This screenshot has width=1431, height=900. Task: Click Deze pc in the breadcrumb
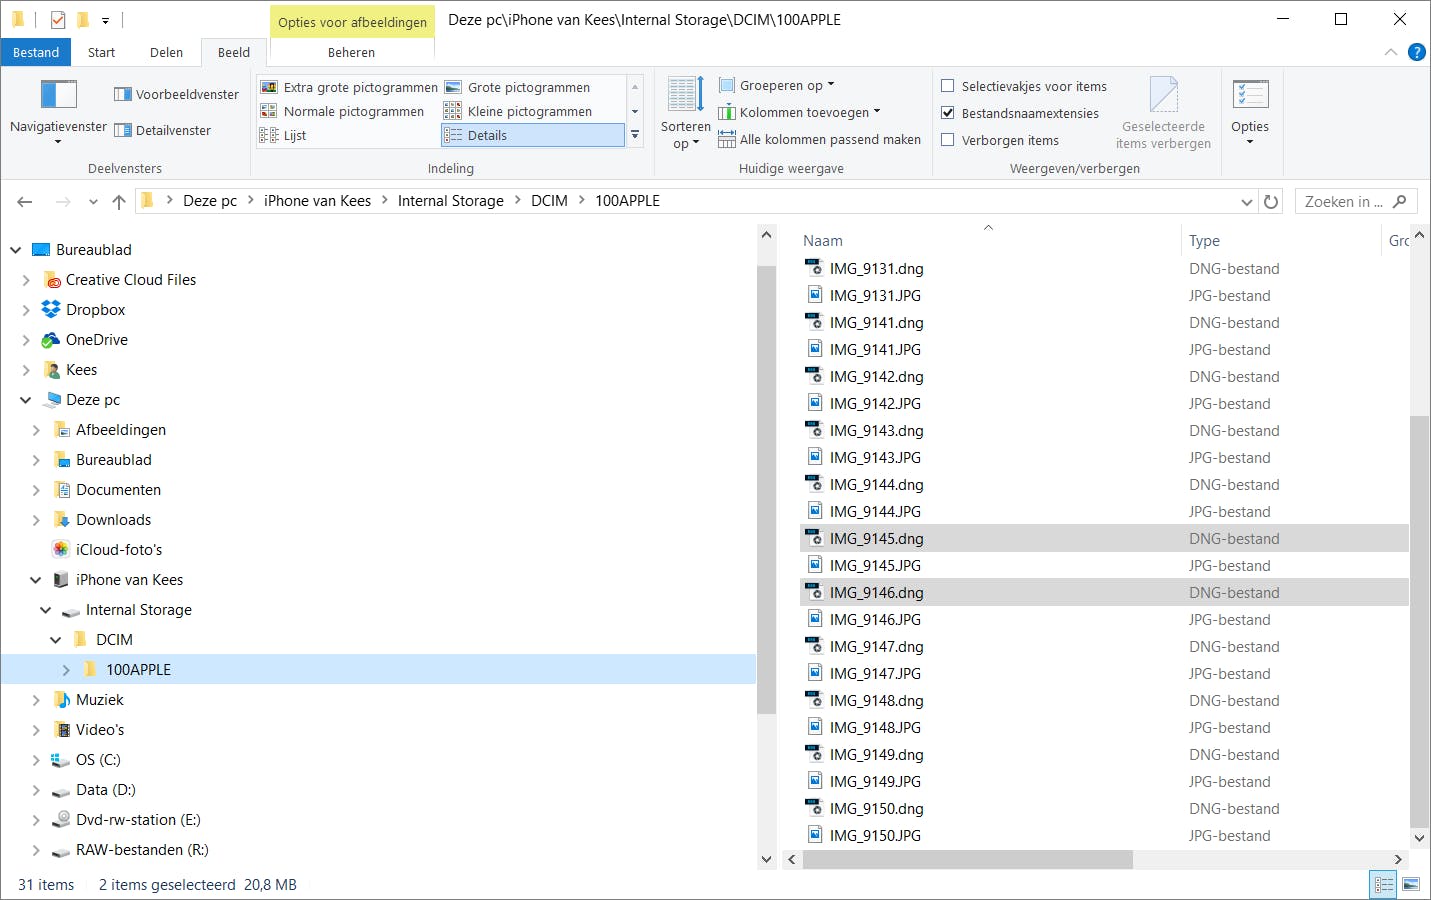[x=210, y=201]
